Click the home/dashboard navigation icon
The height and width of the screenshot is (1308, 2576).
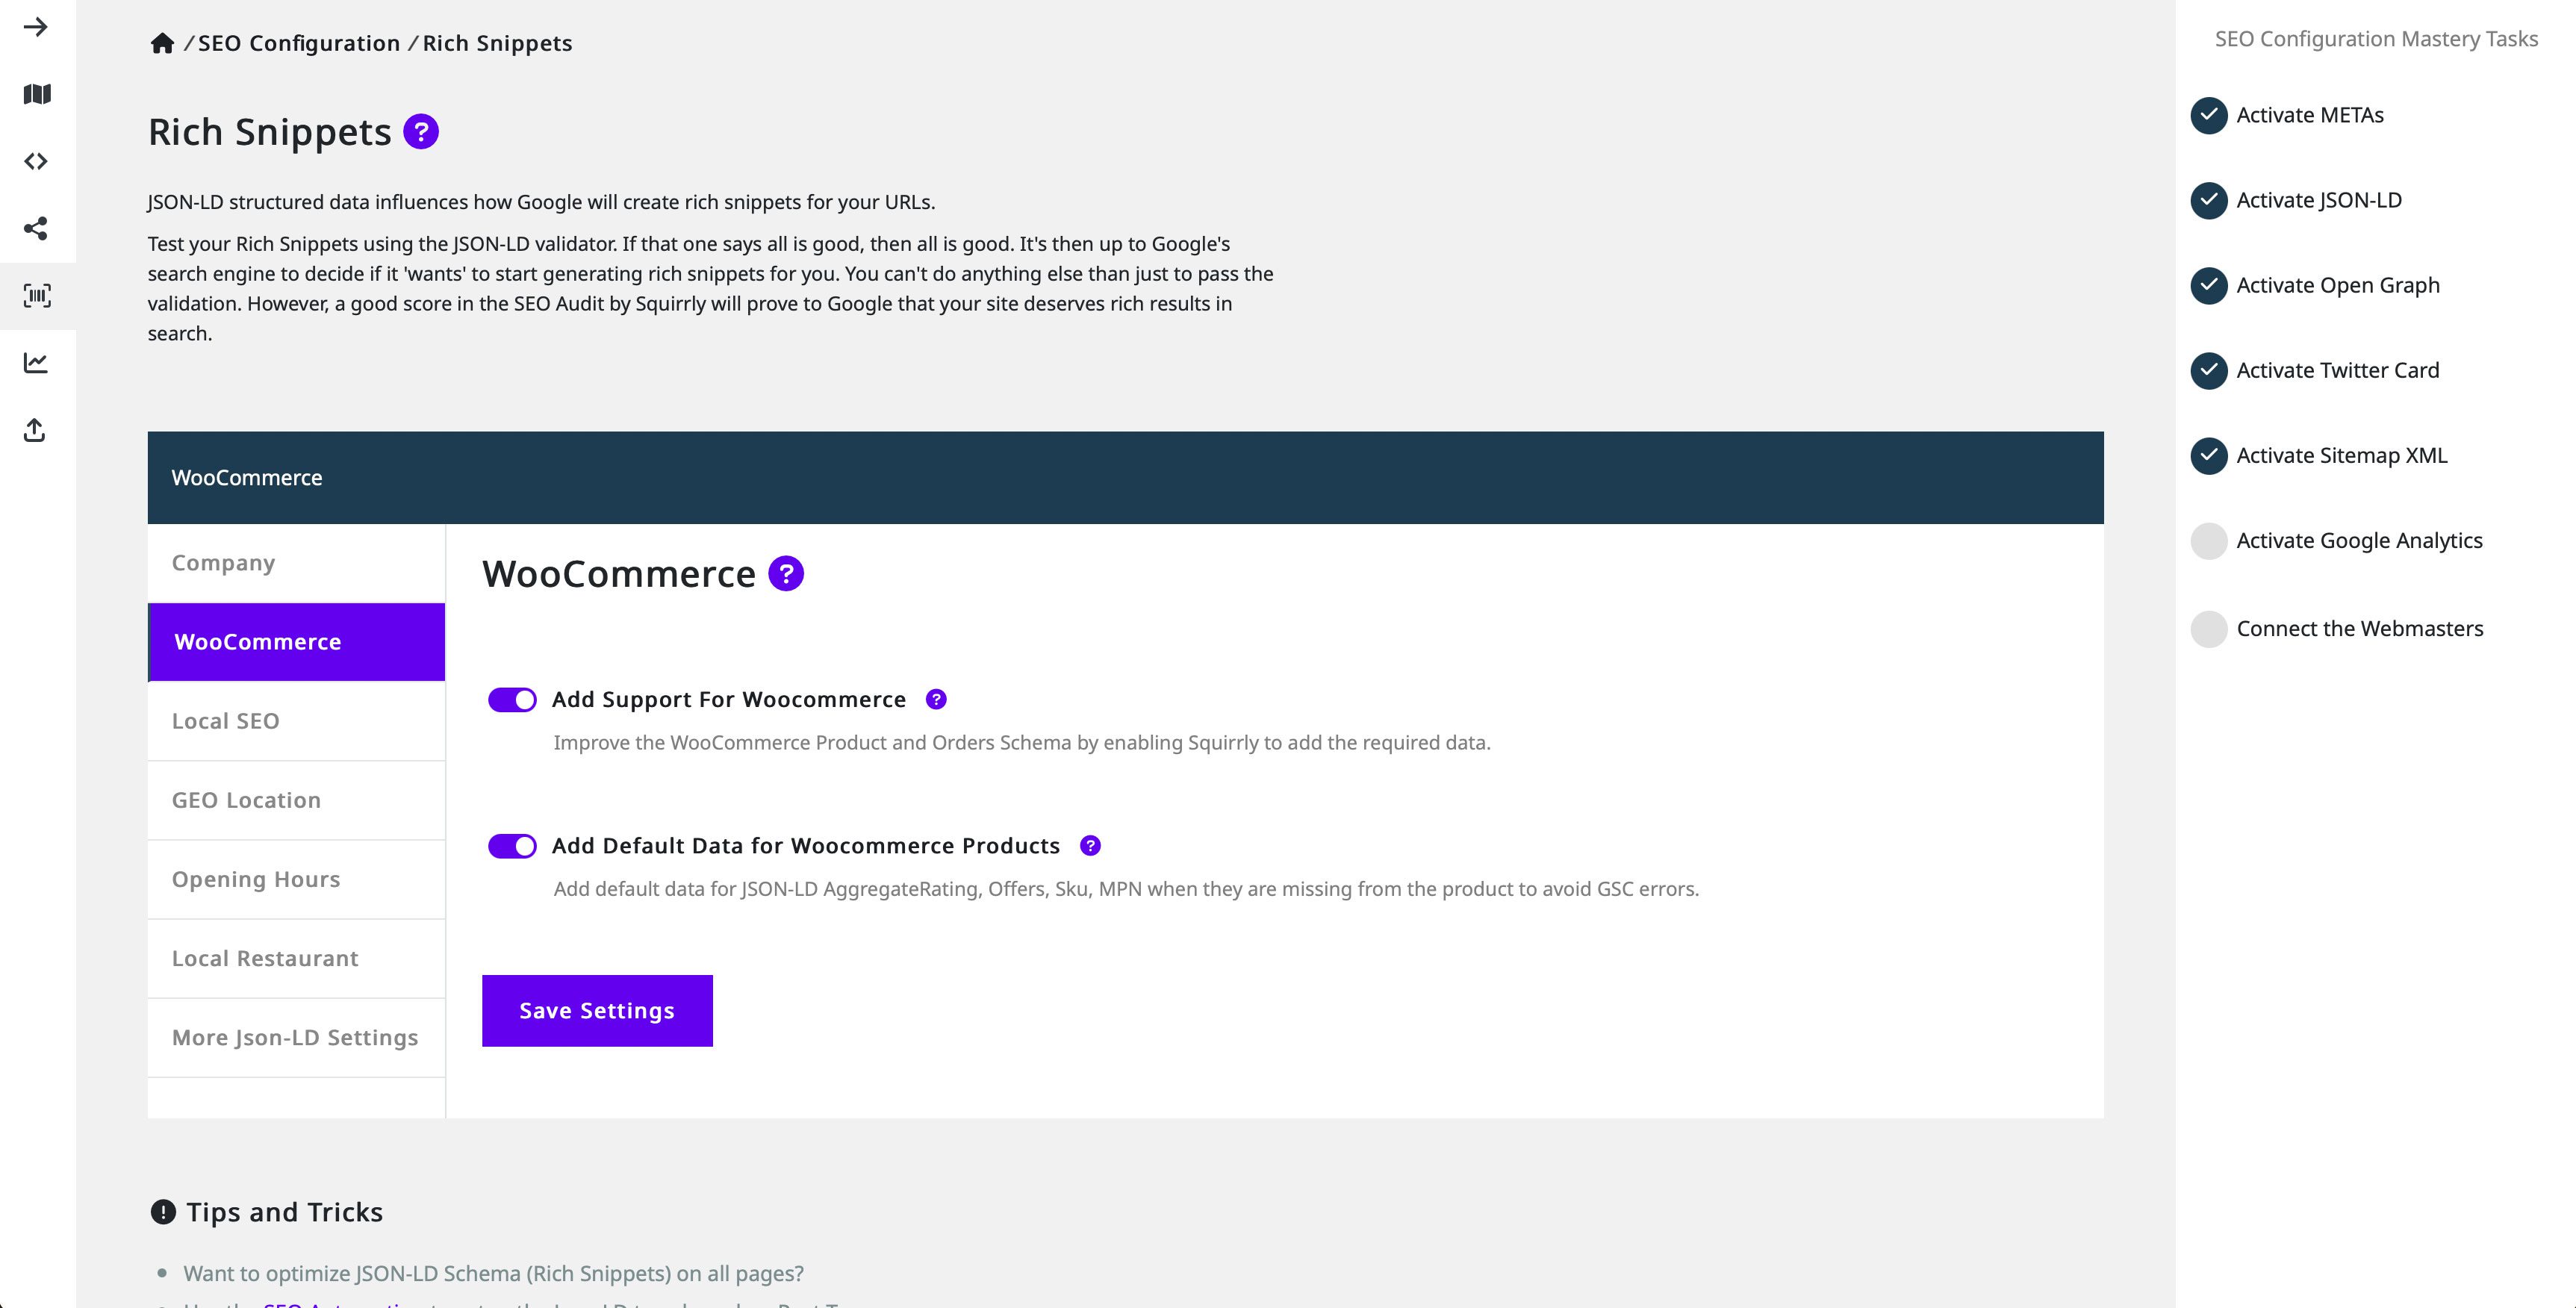[x=161, y=42]
